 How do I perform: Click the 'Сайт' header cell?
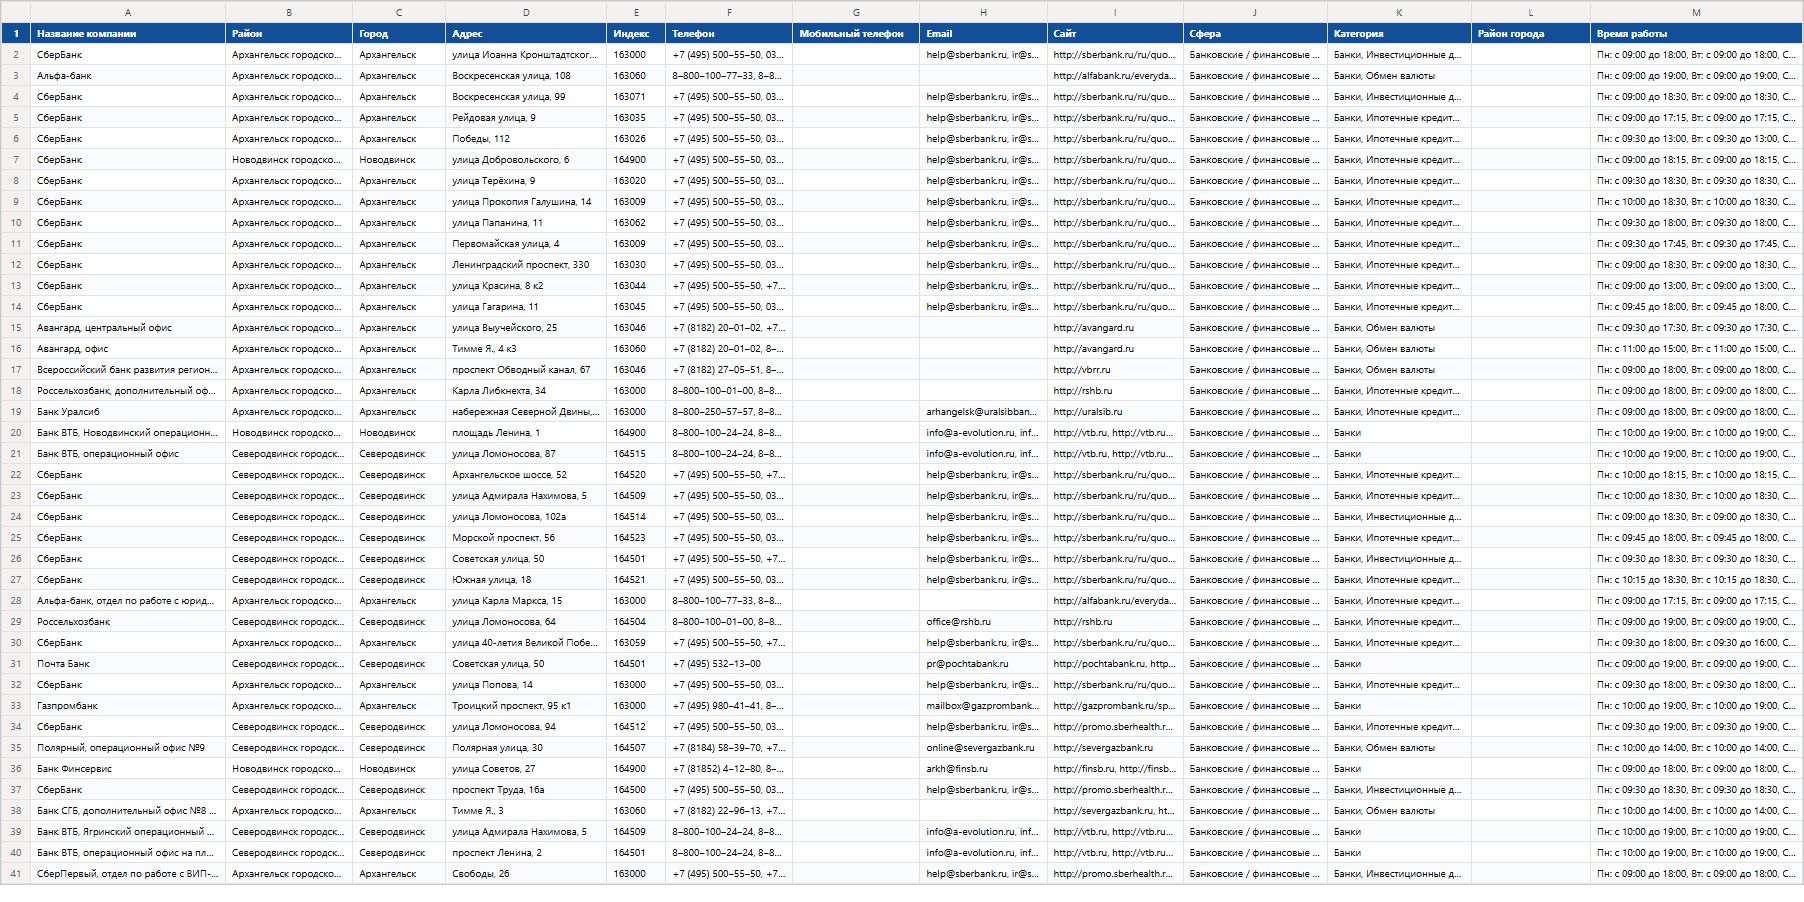tap(1115, 34)
